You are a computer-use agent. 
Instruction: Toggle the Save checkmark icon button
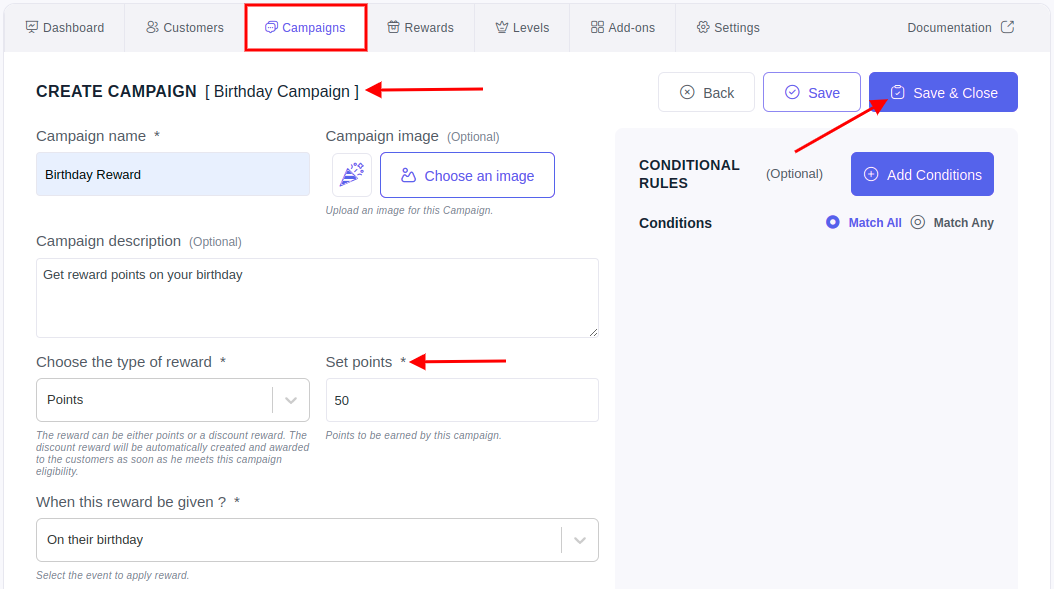[x=794, y=91]
